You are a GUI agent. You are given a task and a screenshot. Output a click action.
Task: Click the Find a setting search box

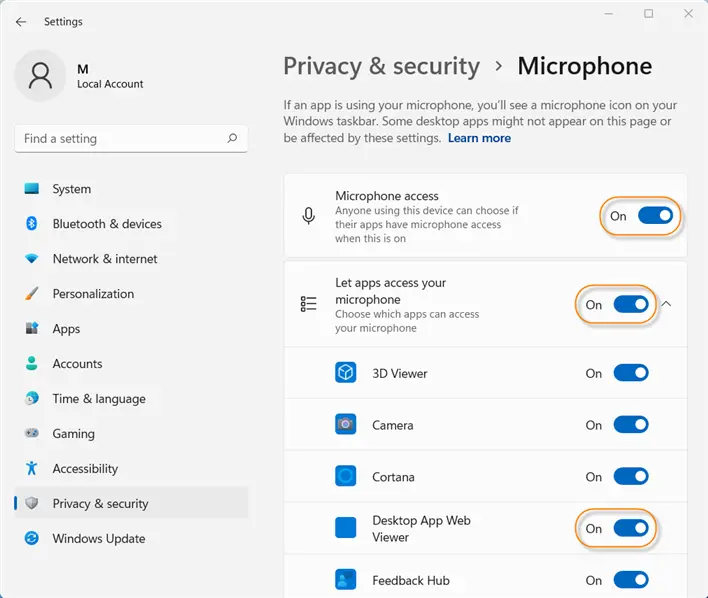coord(131,139)
